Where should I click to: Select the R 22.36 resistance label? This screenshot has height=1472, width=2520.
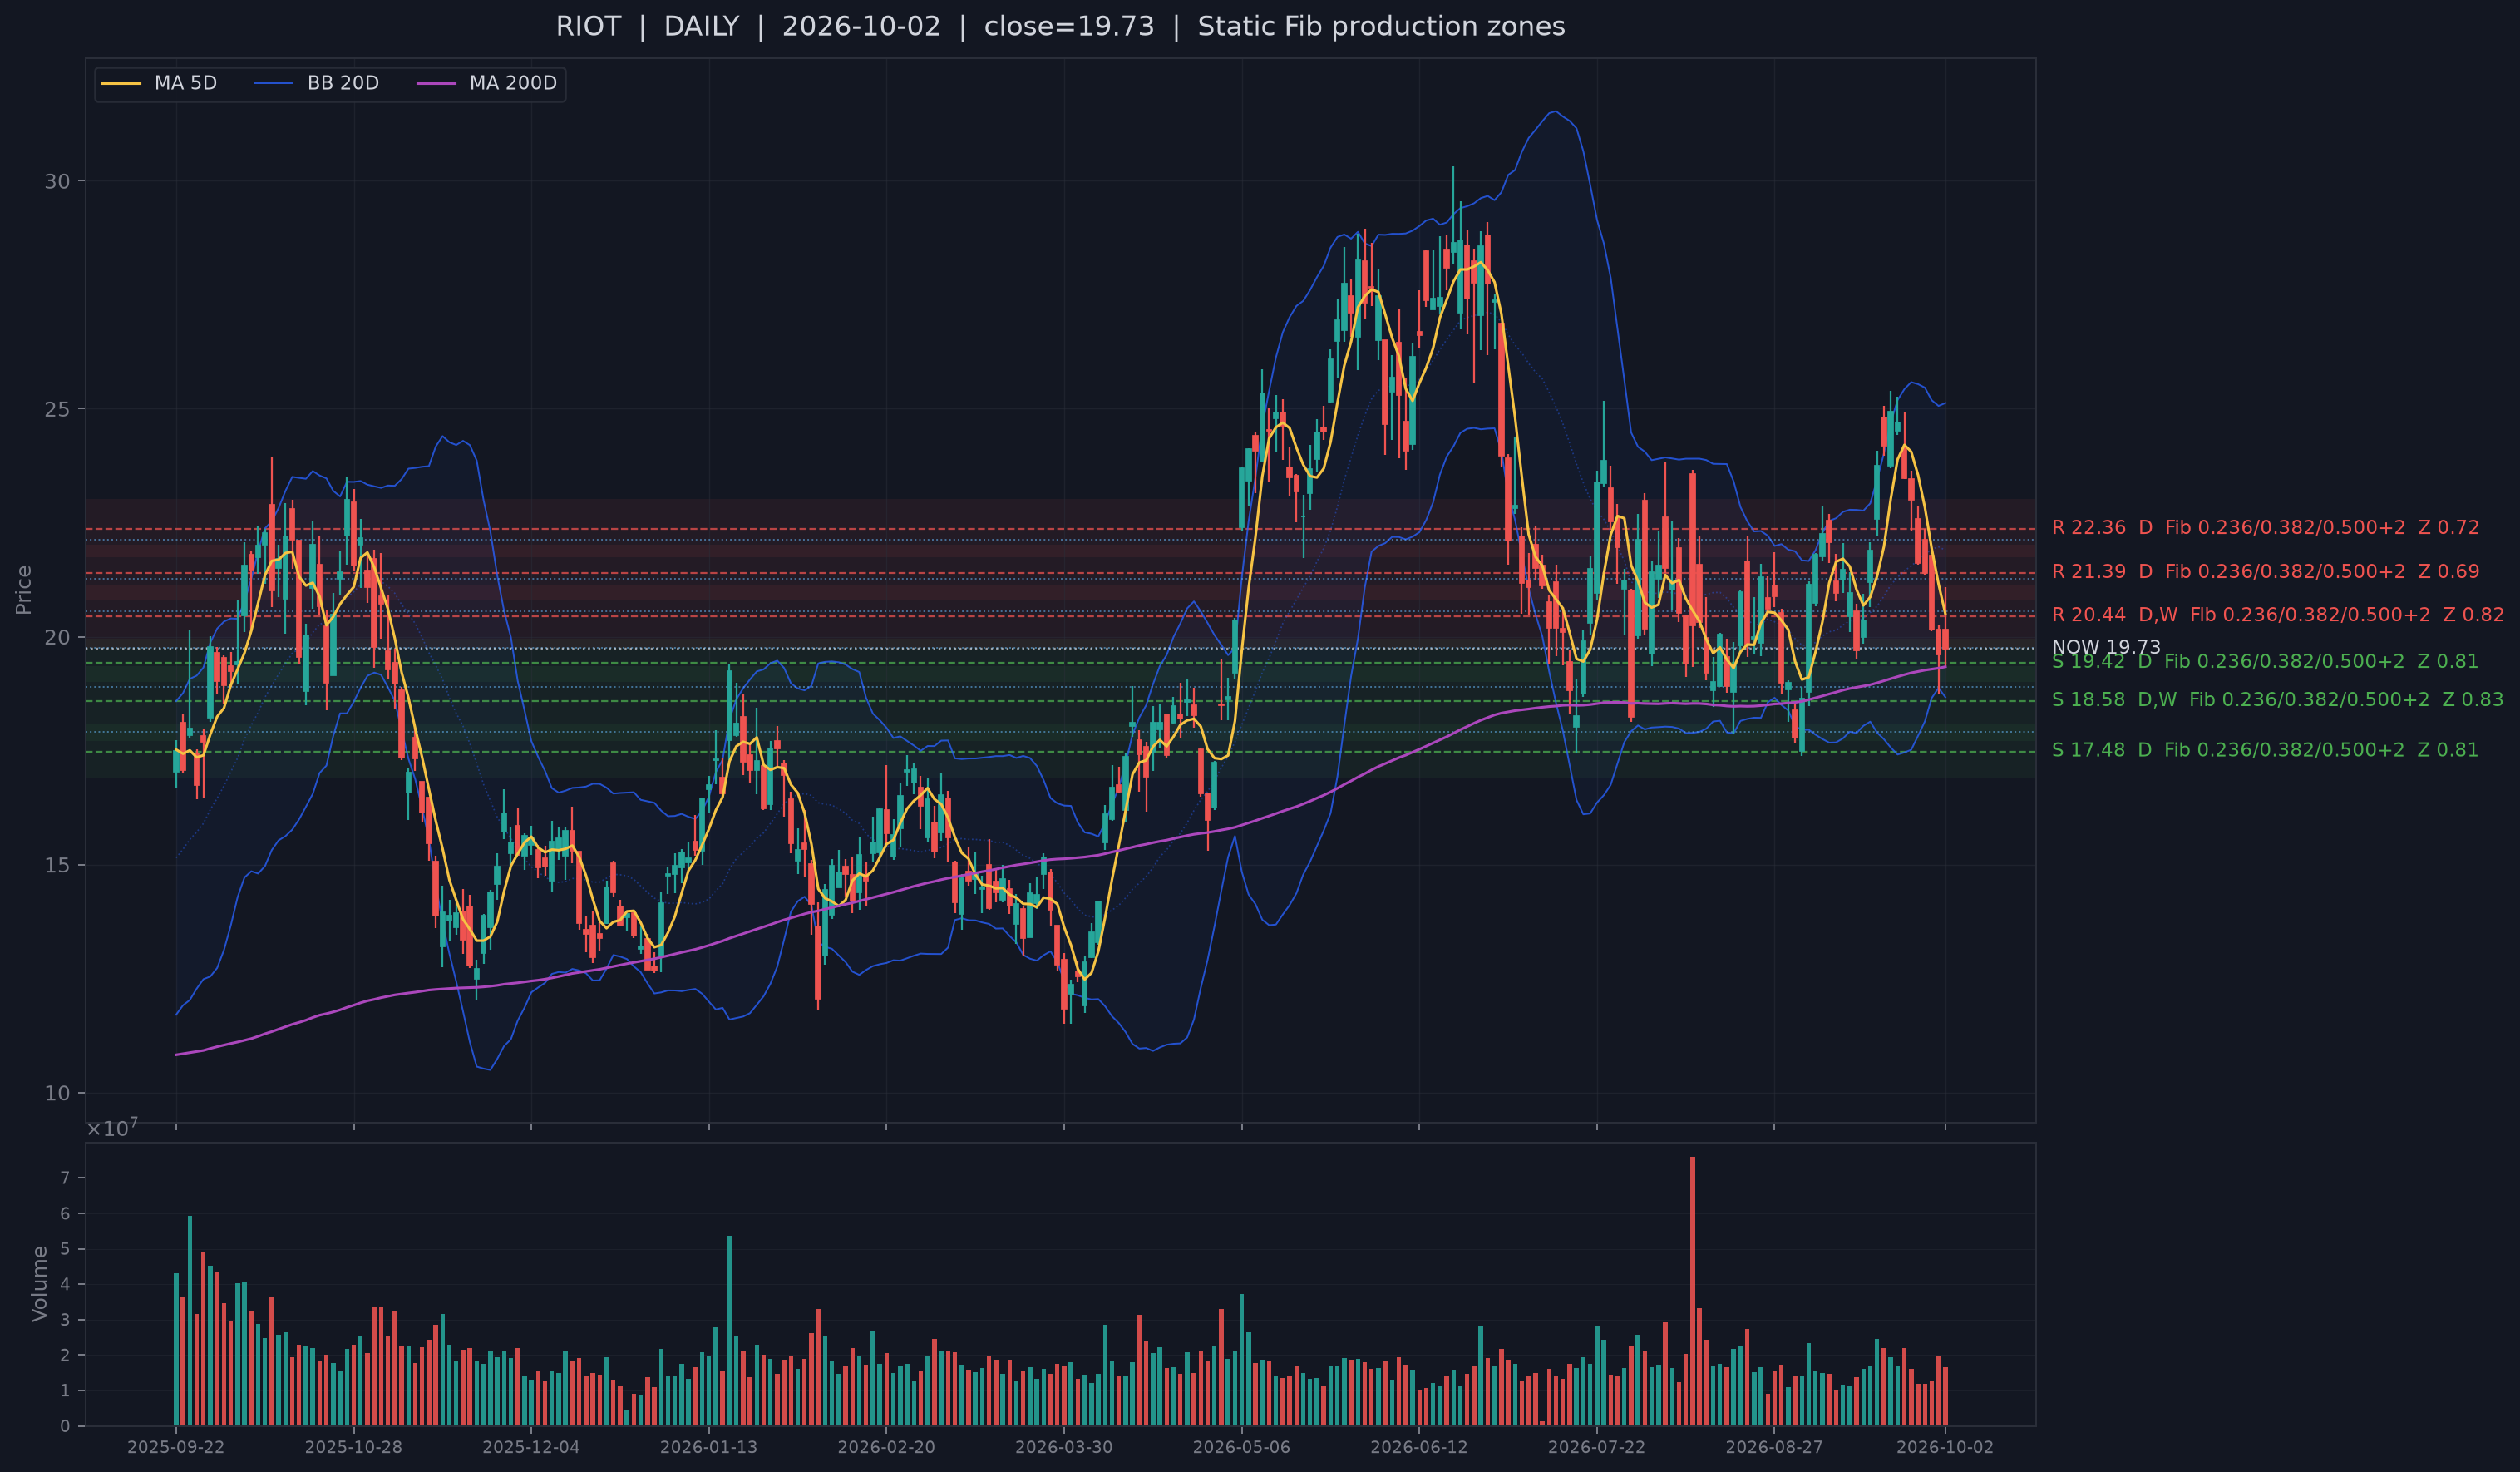point(2265,527)
